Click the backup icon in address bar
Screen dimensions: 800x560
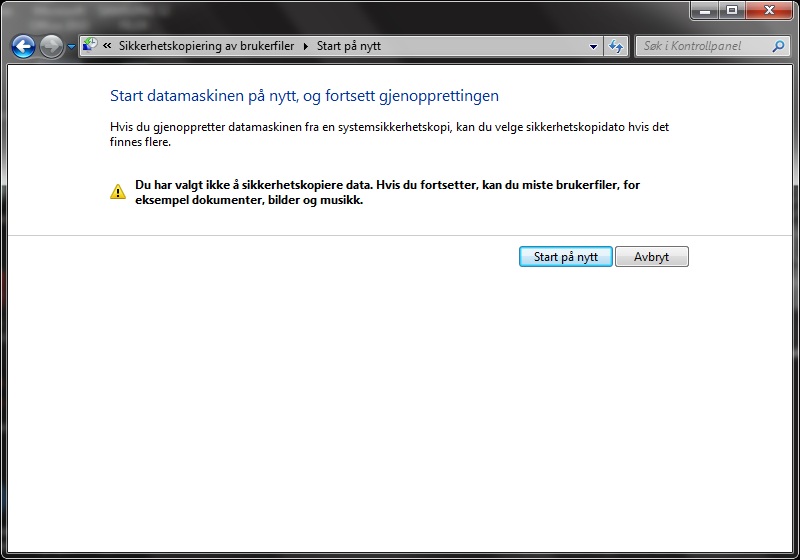click(x=90, y=45)
